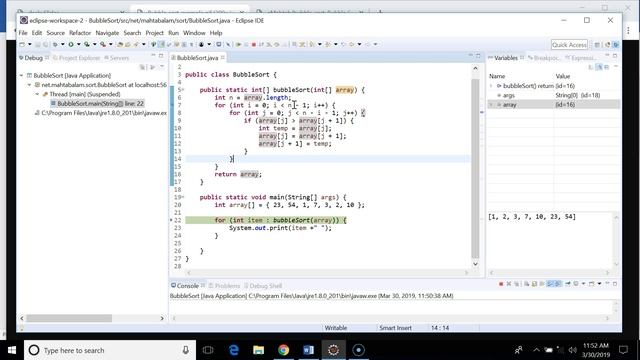The height and width of the screenshot is (360, 640).
Task: Click the editor vertical scrollbar thumb
Action: (x=475, y=168)
